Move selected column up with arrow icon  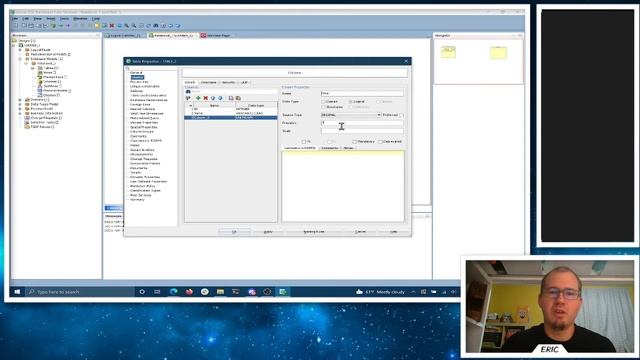213,98
